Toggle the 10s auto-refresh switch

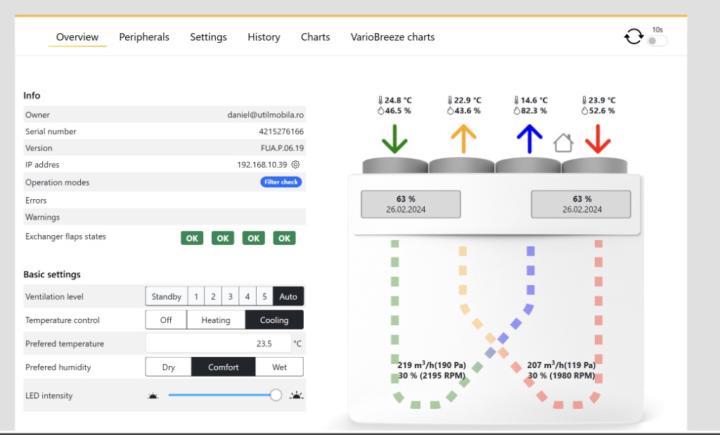point(657,41)
